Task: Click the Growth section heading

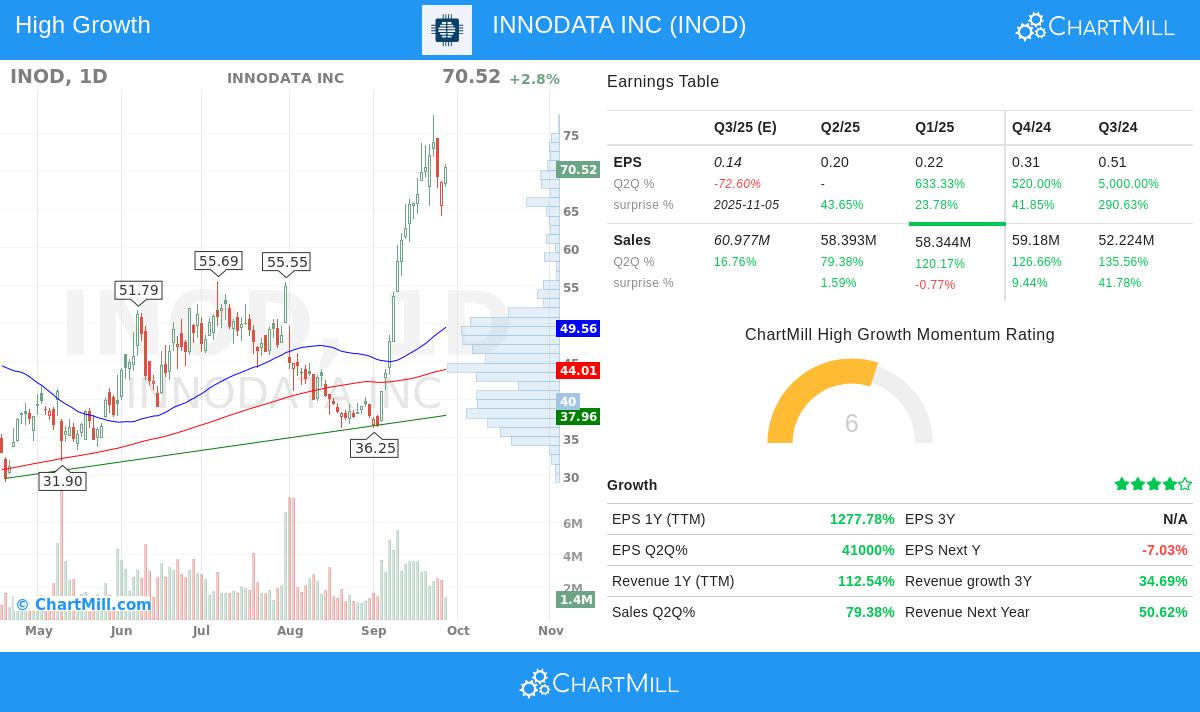Action: pyautogui.click(x=632, y=485)
